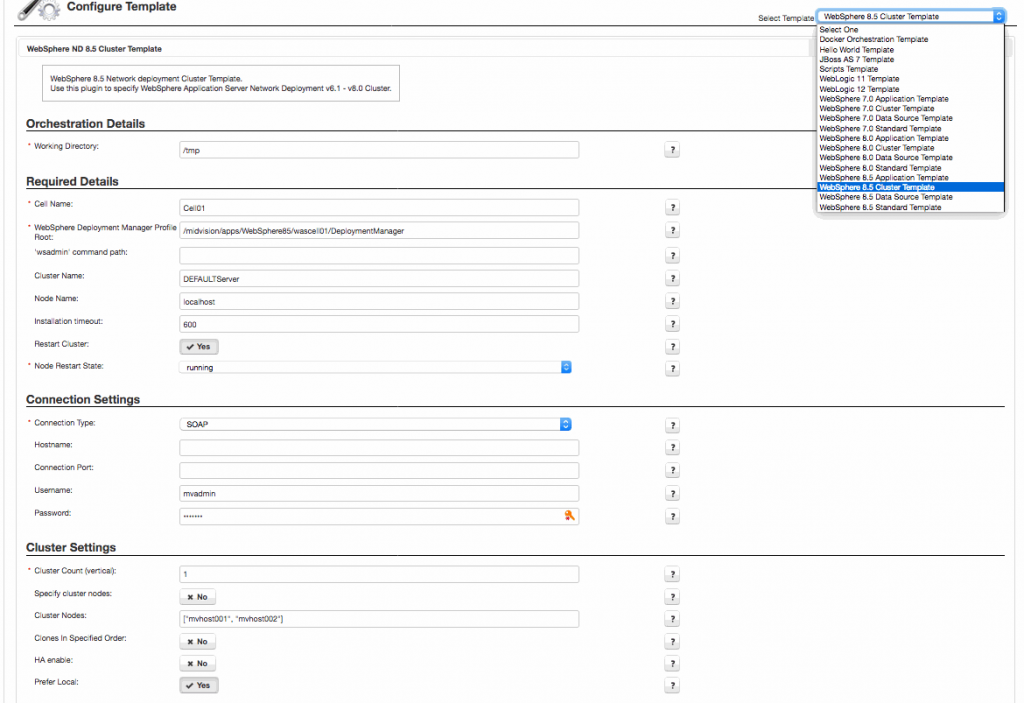
Task: Select WebSphere 8.5 Data Source Template
Action: point(885,197)
